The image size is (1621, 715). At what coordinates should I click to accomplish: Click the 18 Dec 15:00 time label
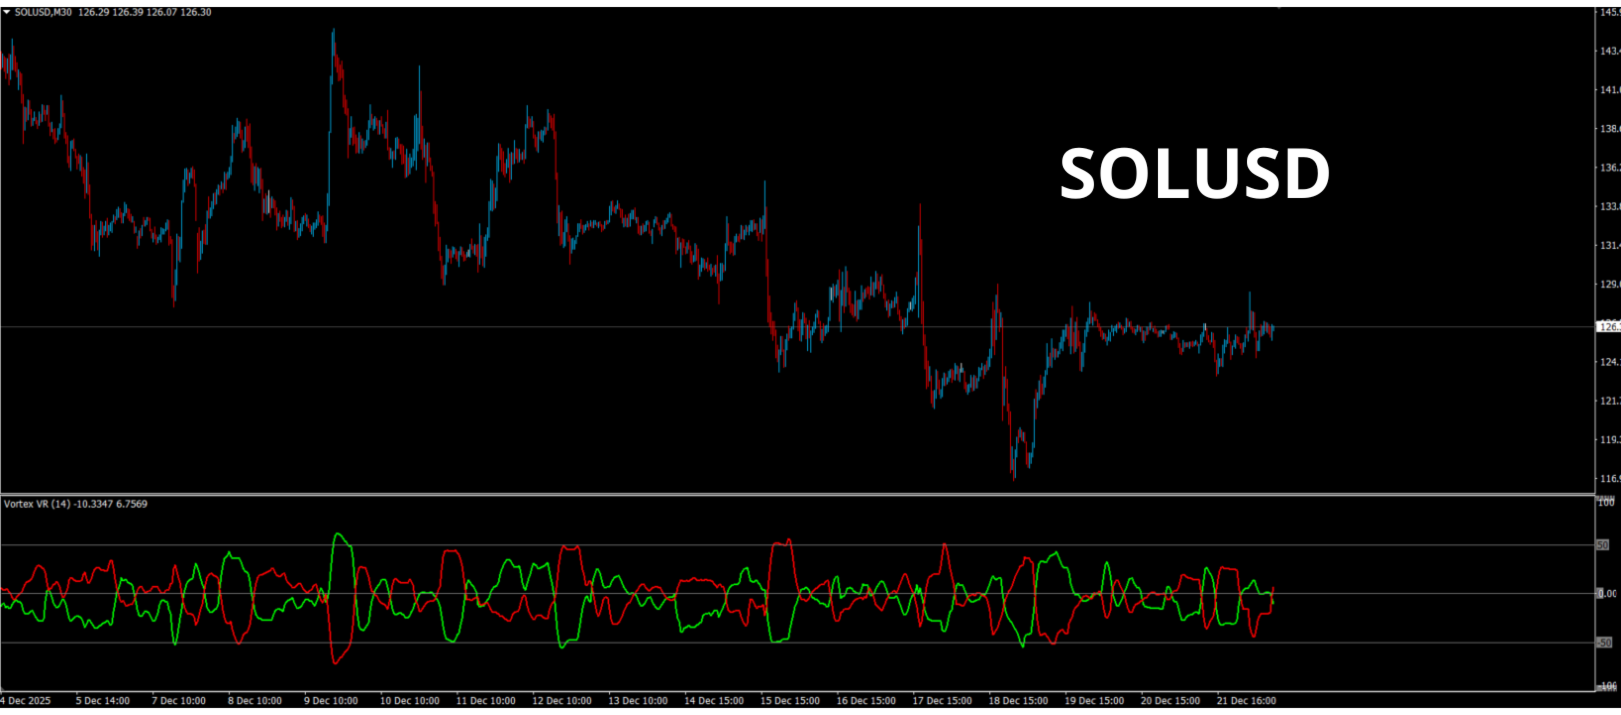click(1018, 701)
